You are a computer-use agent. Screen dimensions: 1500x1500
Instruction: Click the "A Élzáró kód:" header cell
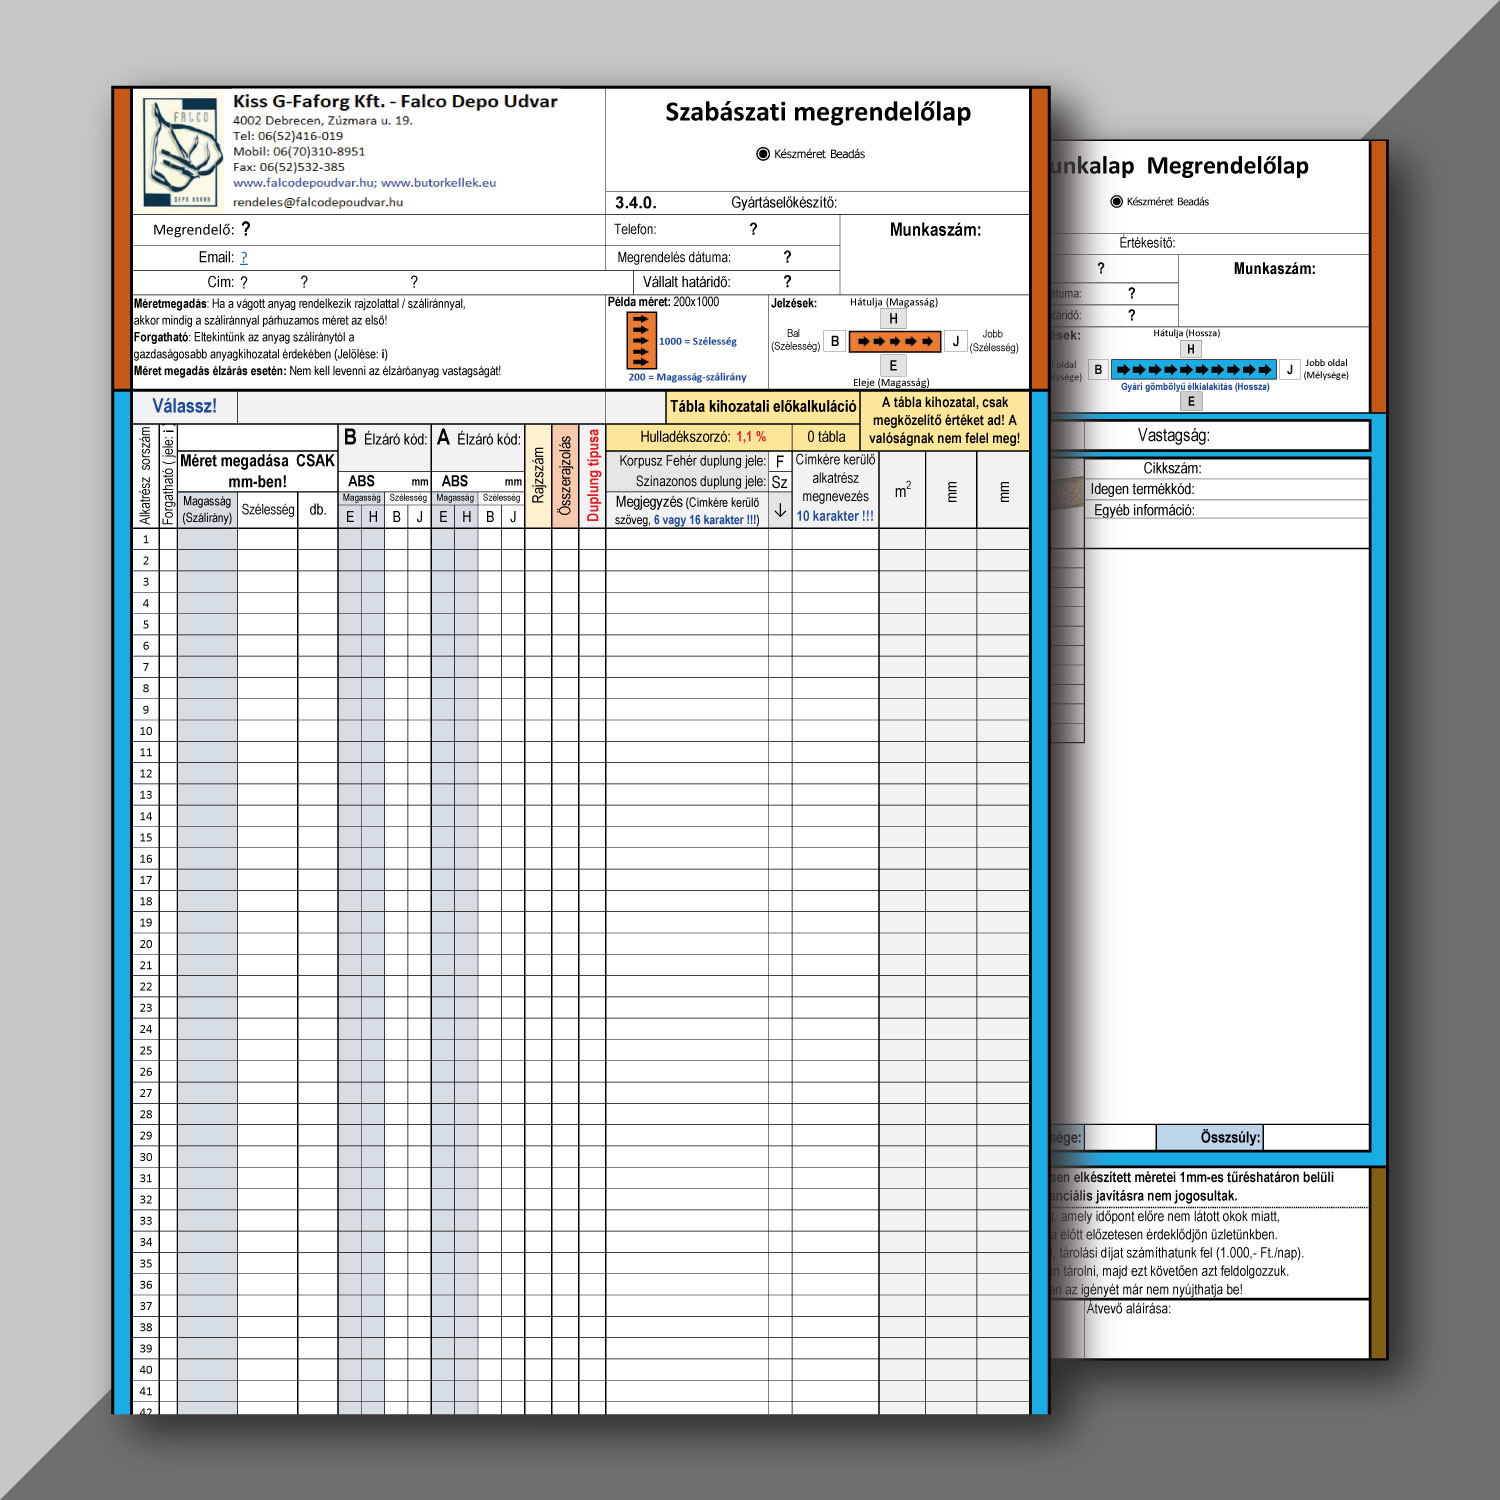(478, 438)
